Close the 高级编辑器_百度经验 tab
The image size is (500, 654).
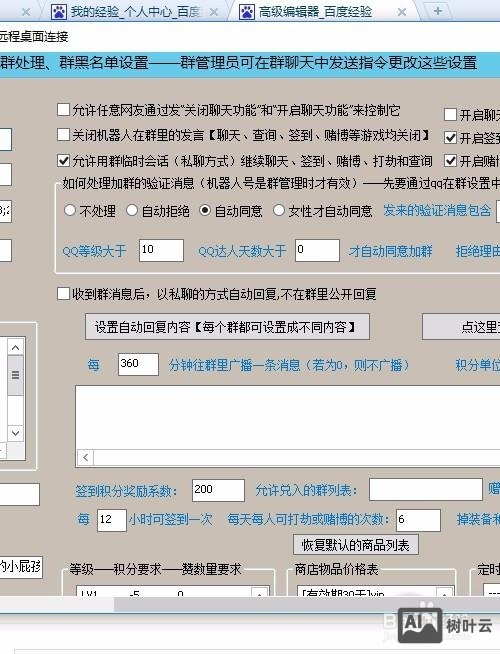[402, 12]
